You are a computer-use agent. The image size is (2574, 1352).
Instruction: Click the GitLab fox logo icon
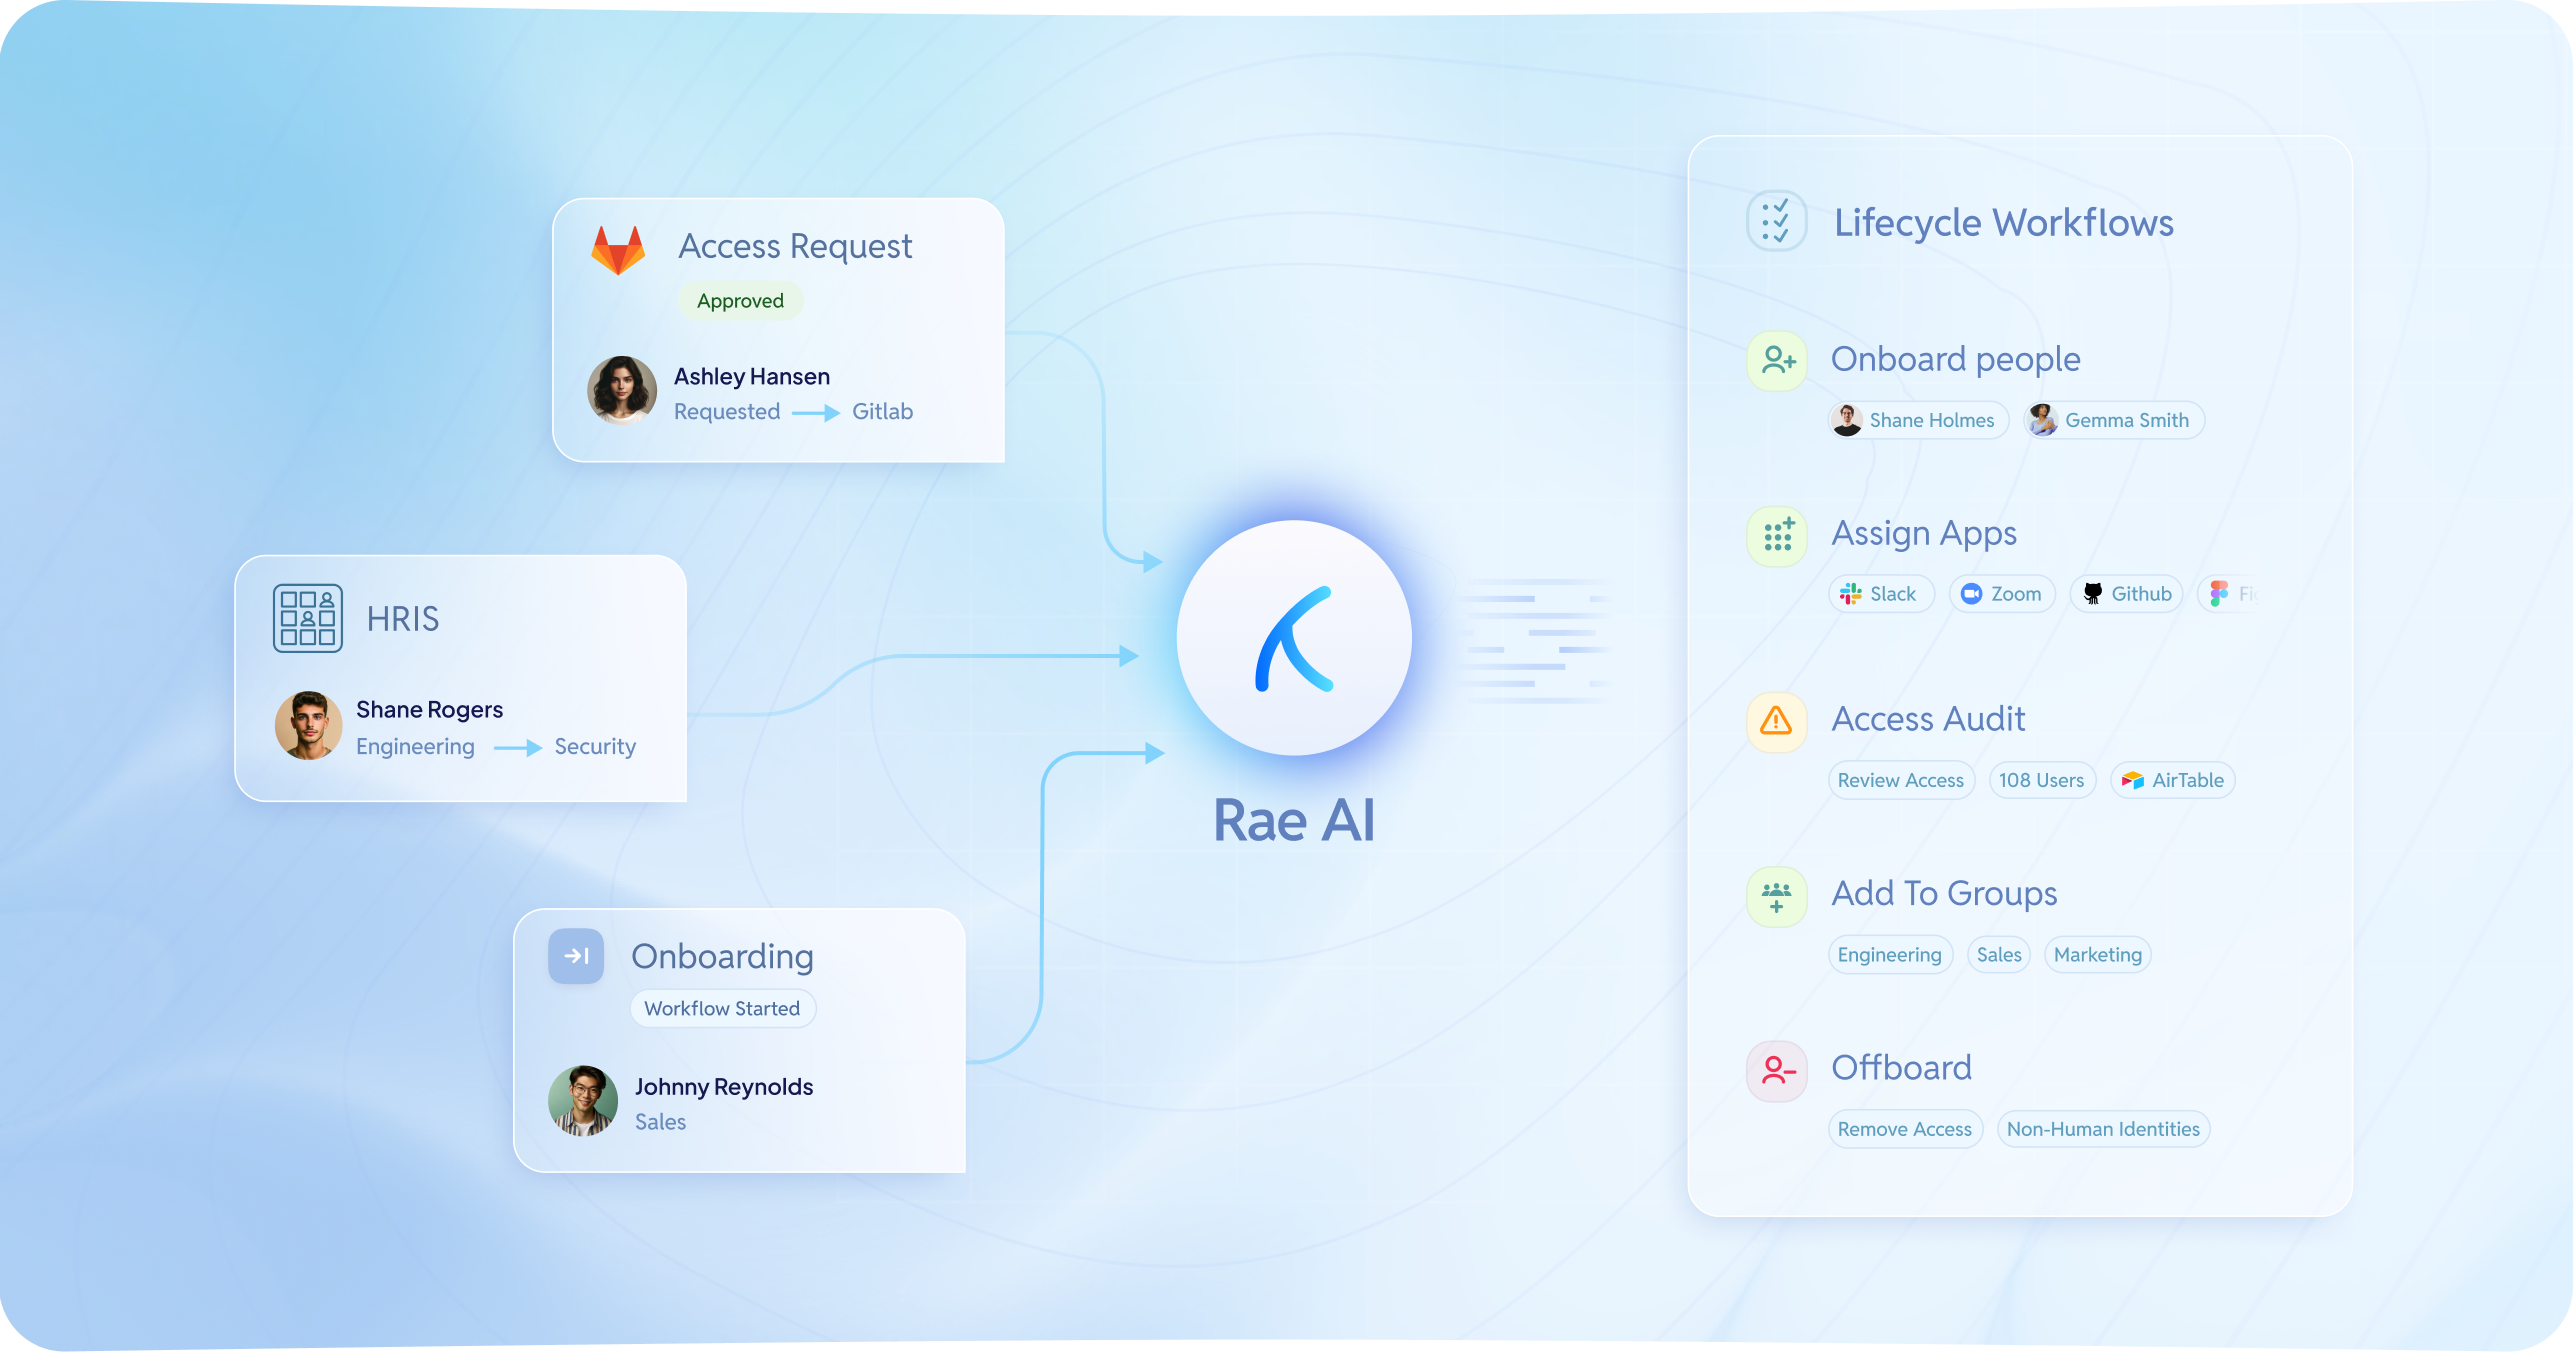(x=618, y=250)
